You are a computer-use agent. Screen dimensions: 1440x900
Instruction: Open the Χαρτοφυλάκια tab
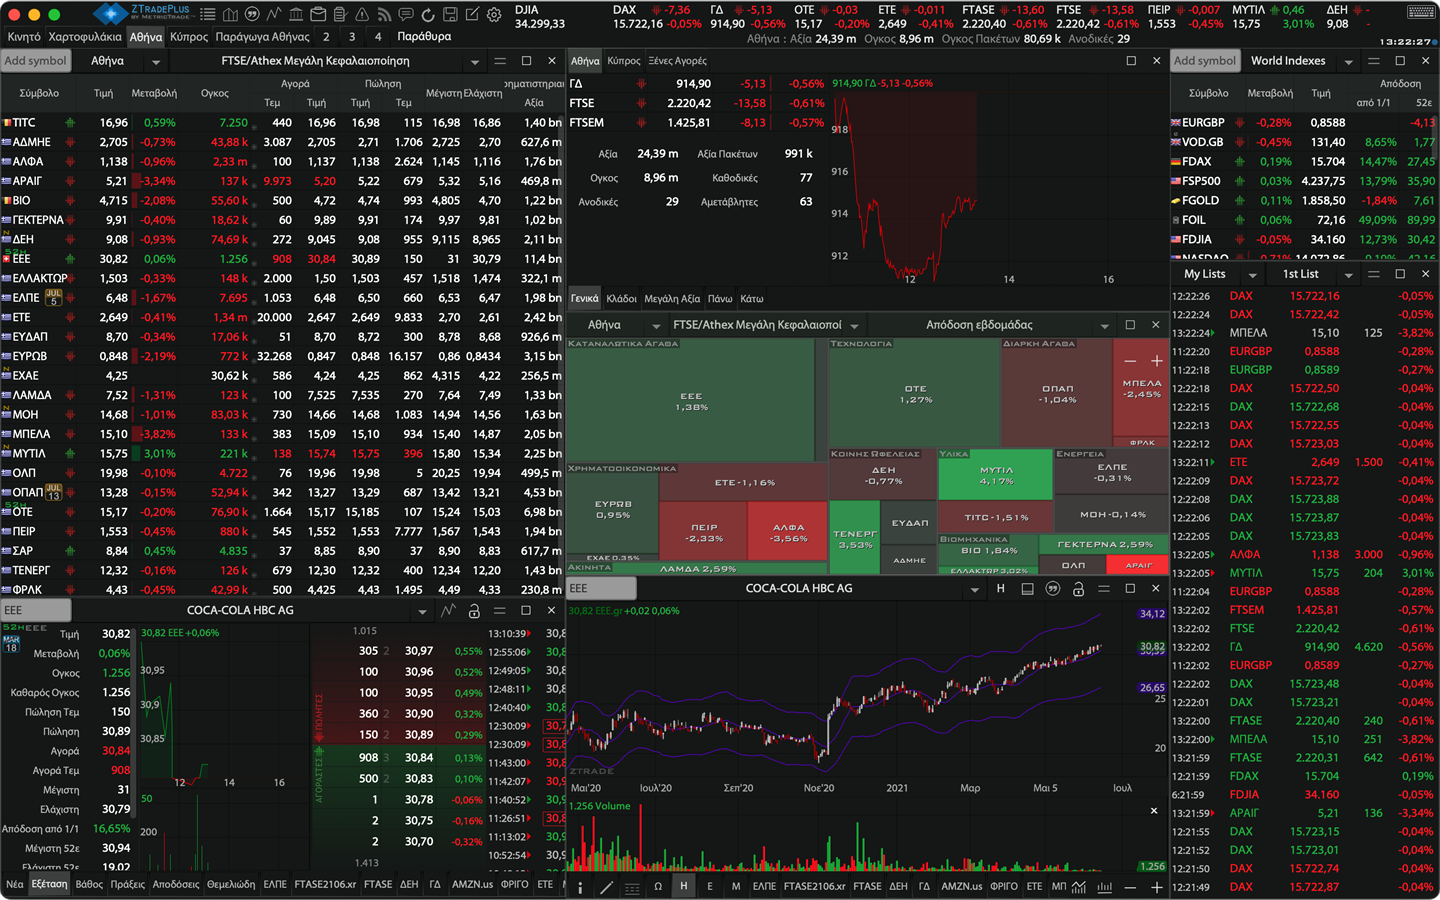coord(85,37)
